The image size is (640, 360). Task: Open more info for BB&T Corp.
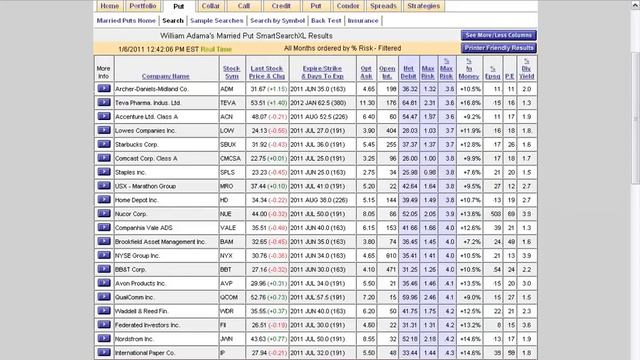click(104, 269)
